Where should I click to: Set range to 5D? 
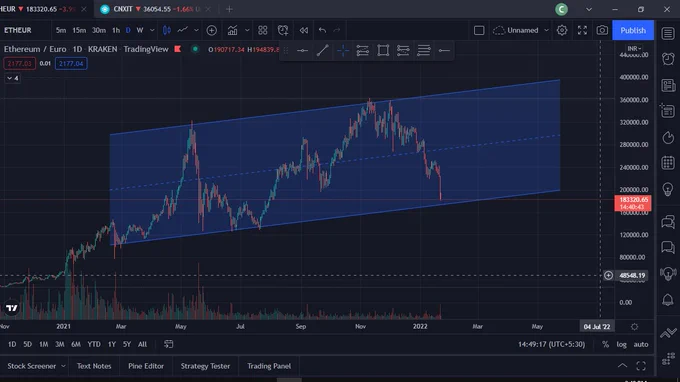click(27, 344)
